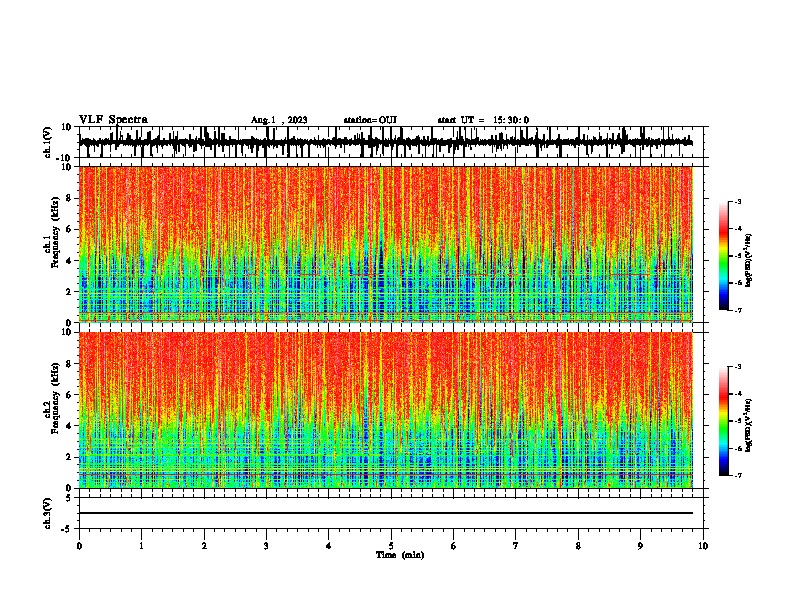Click the "-7" label on ch.2 color scale
Screen dimensions: 792x612
point(737,475)
